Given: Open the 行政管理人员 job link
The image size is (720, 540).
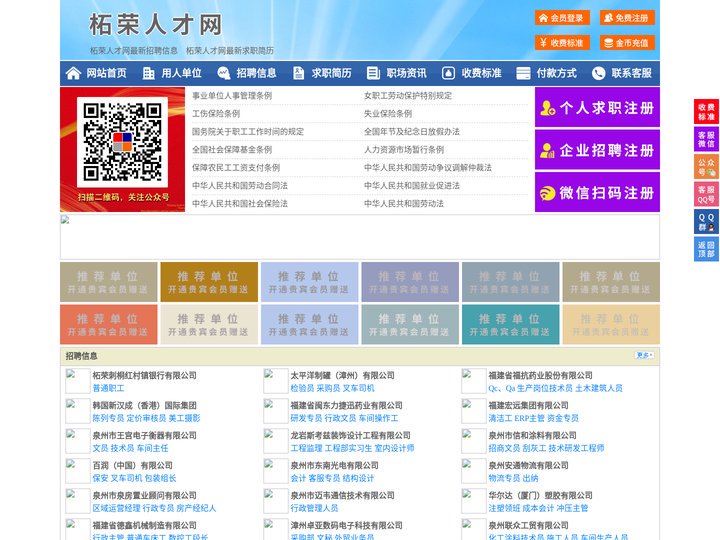Looking at the screenshot, I should click(x=314, y=508).
